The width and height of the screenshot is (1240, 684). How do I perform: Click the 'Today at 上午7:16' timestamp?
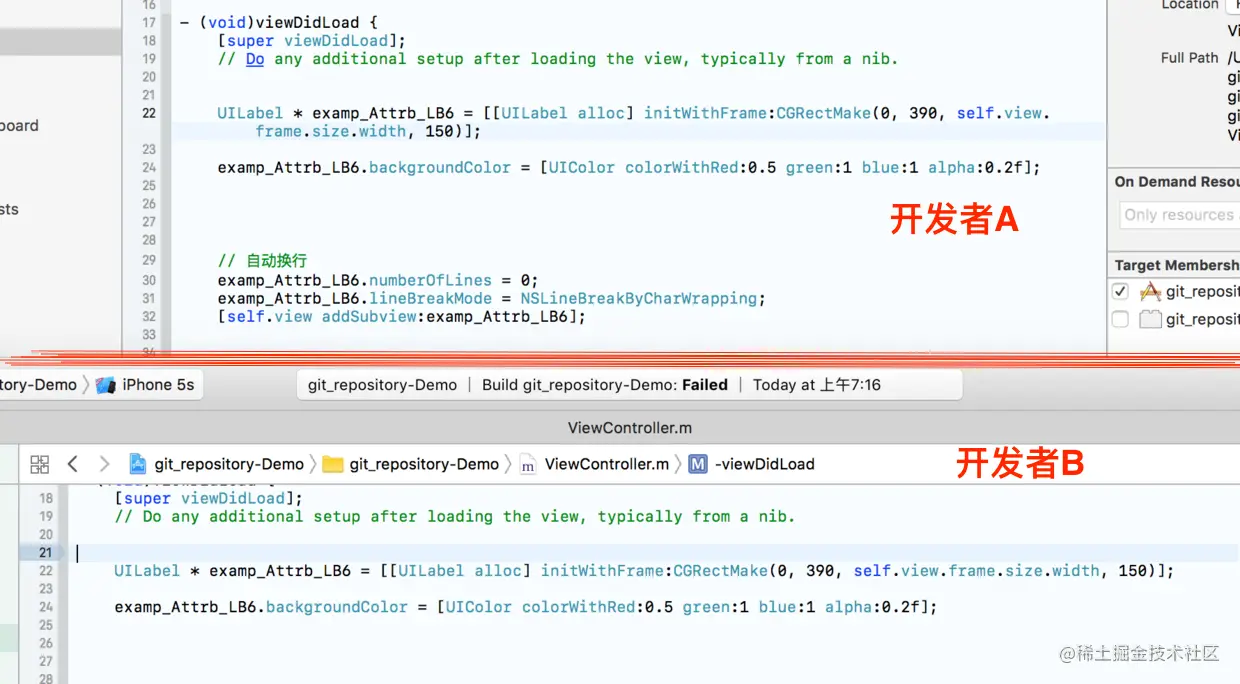(817, 385)
